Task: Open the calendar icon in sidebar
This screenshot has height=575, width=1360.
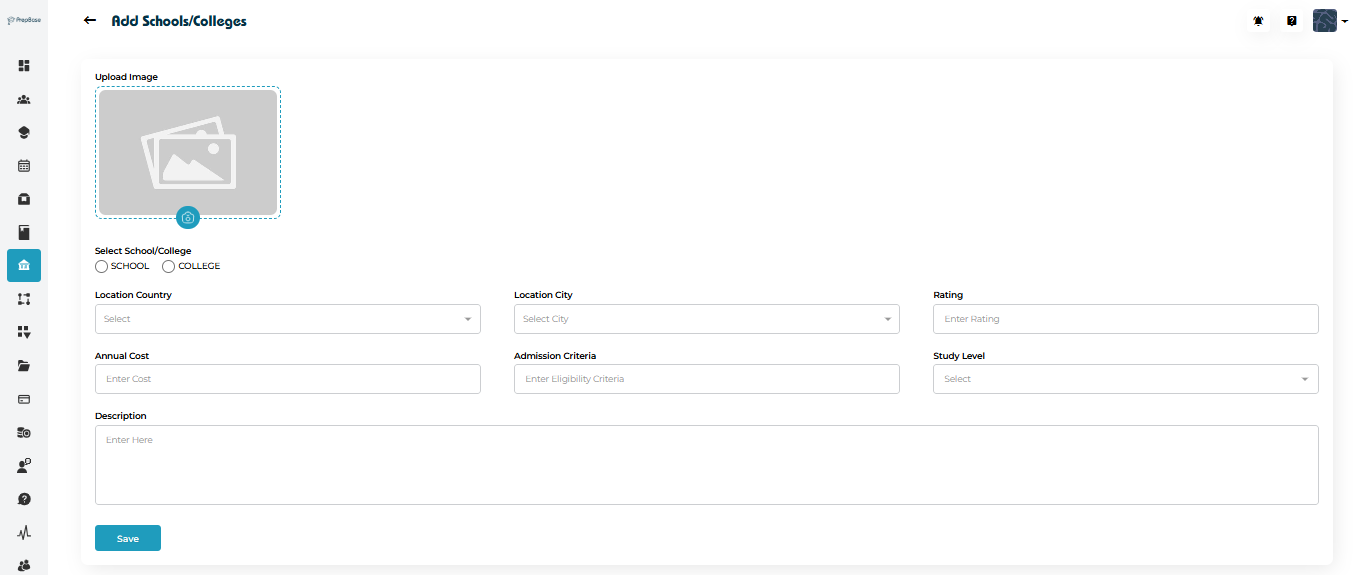Action: (24, 166)
